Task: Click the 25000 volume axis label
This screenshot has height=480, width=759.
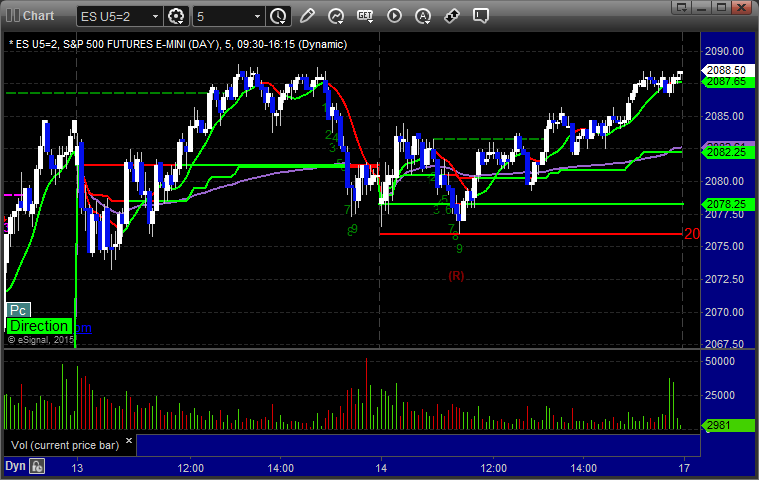Action: click(x=720, y=395)
